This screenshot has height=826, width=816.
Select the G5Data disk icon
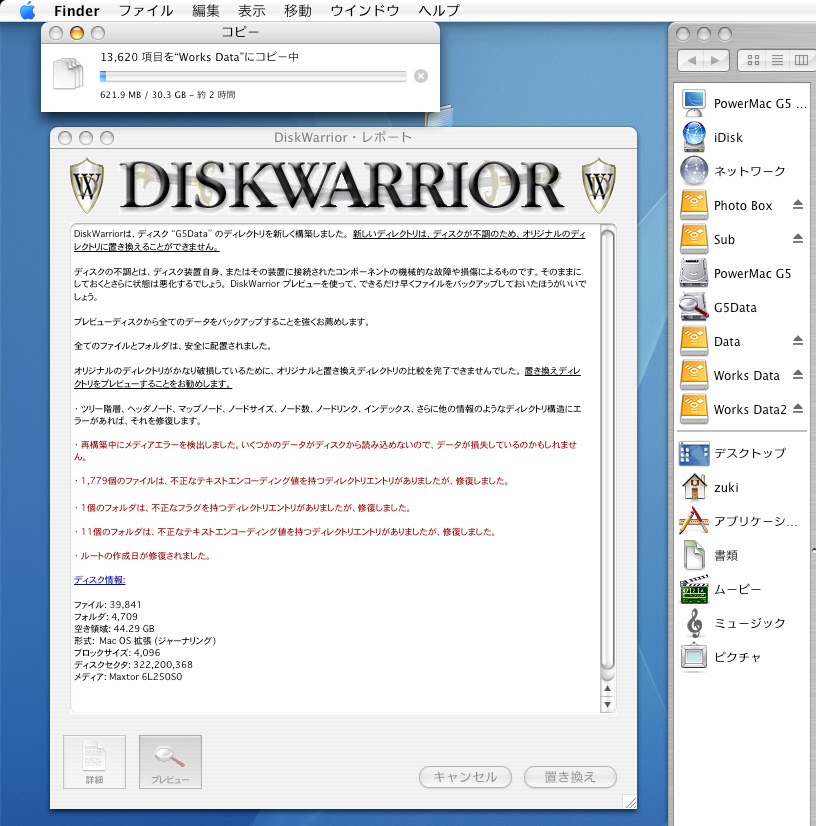point(694,307)
